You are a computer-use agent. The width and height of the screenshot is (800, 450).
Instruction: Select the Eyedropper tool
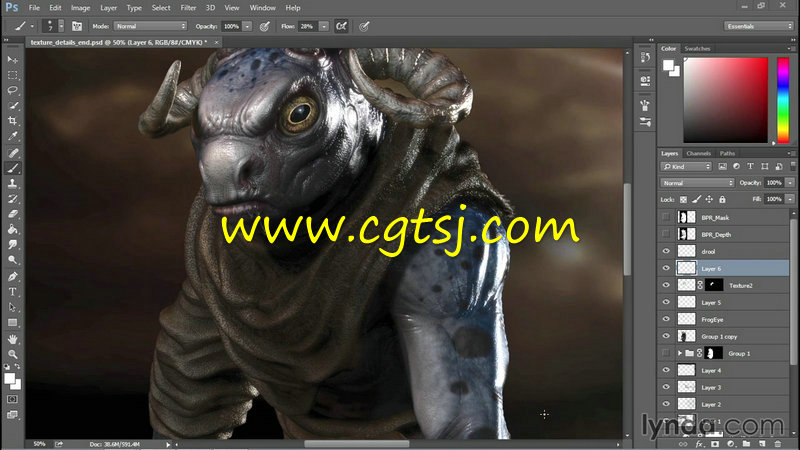pos(12,136)
